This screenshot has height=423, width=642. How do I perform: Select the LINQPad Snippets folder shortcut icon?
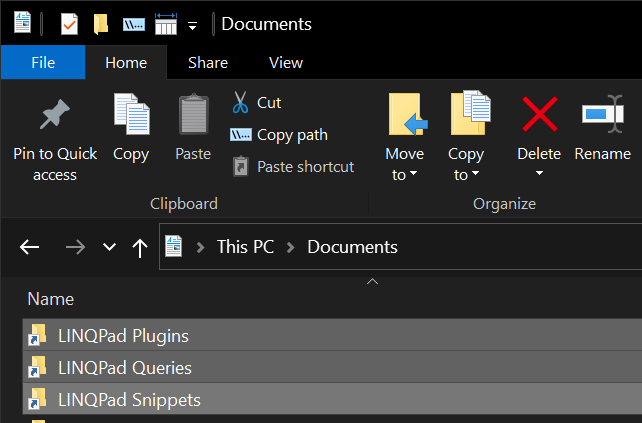37,398
